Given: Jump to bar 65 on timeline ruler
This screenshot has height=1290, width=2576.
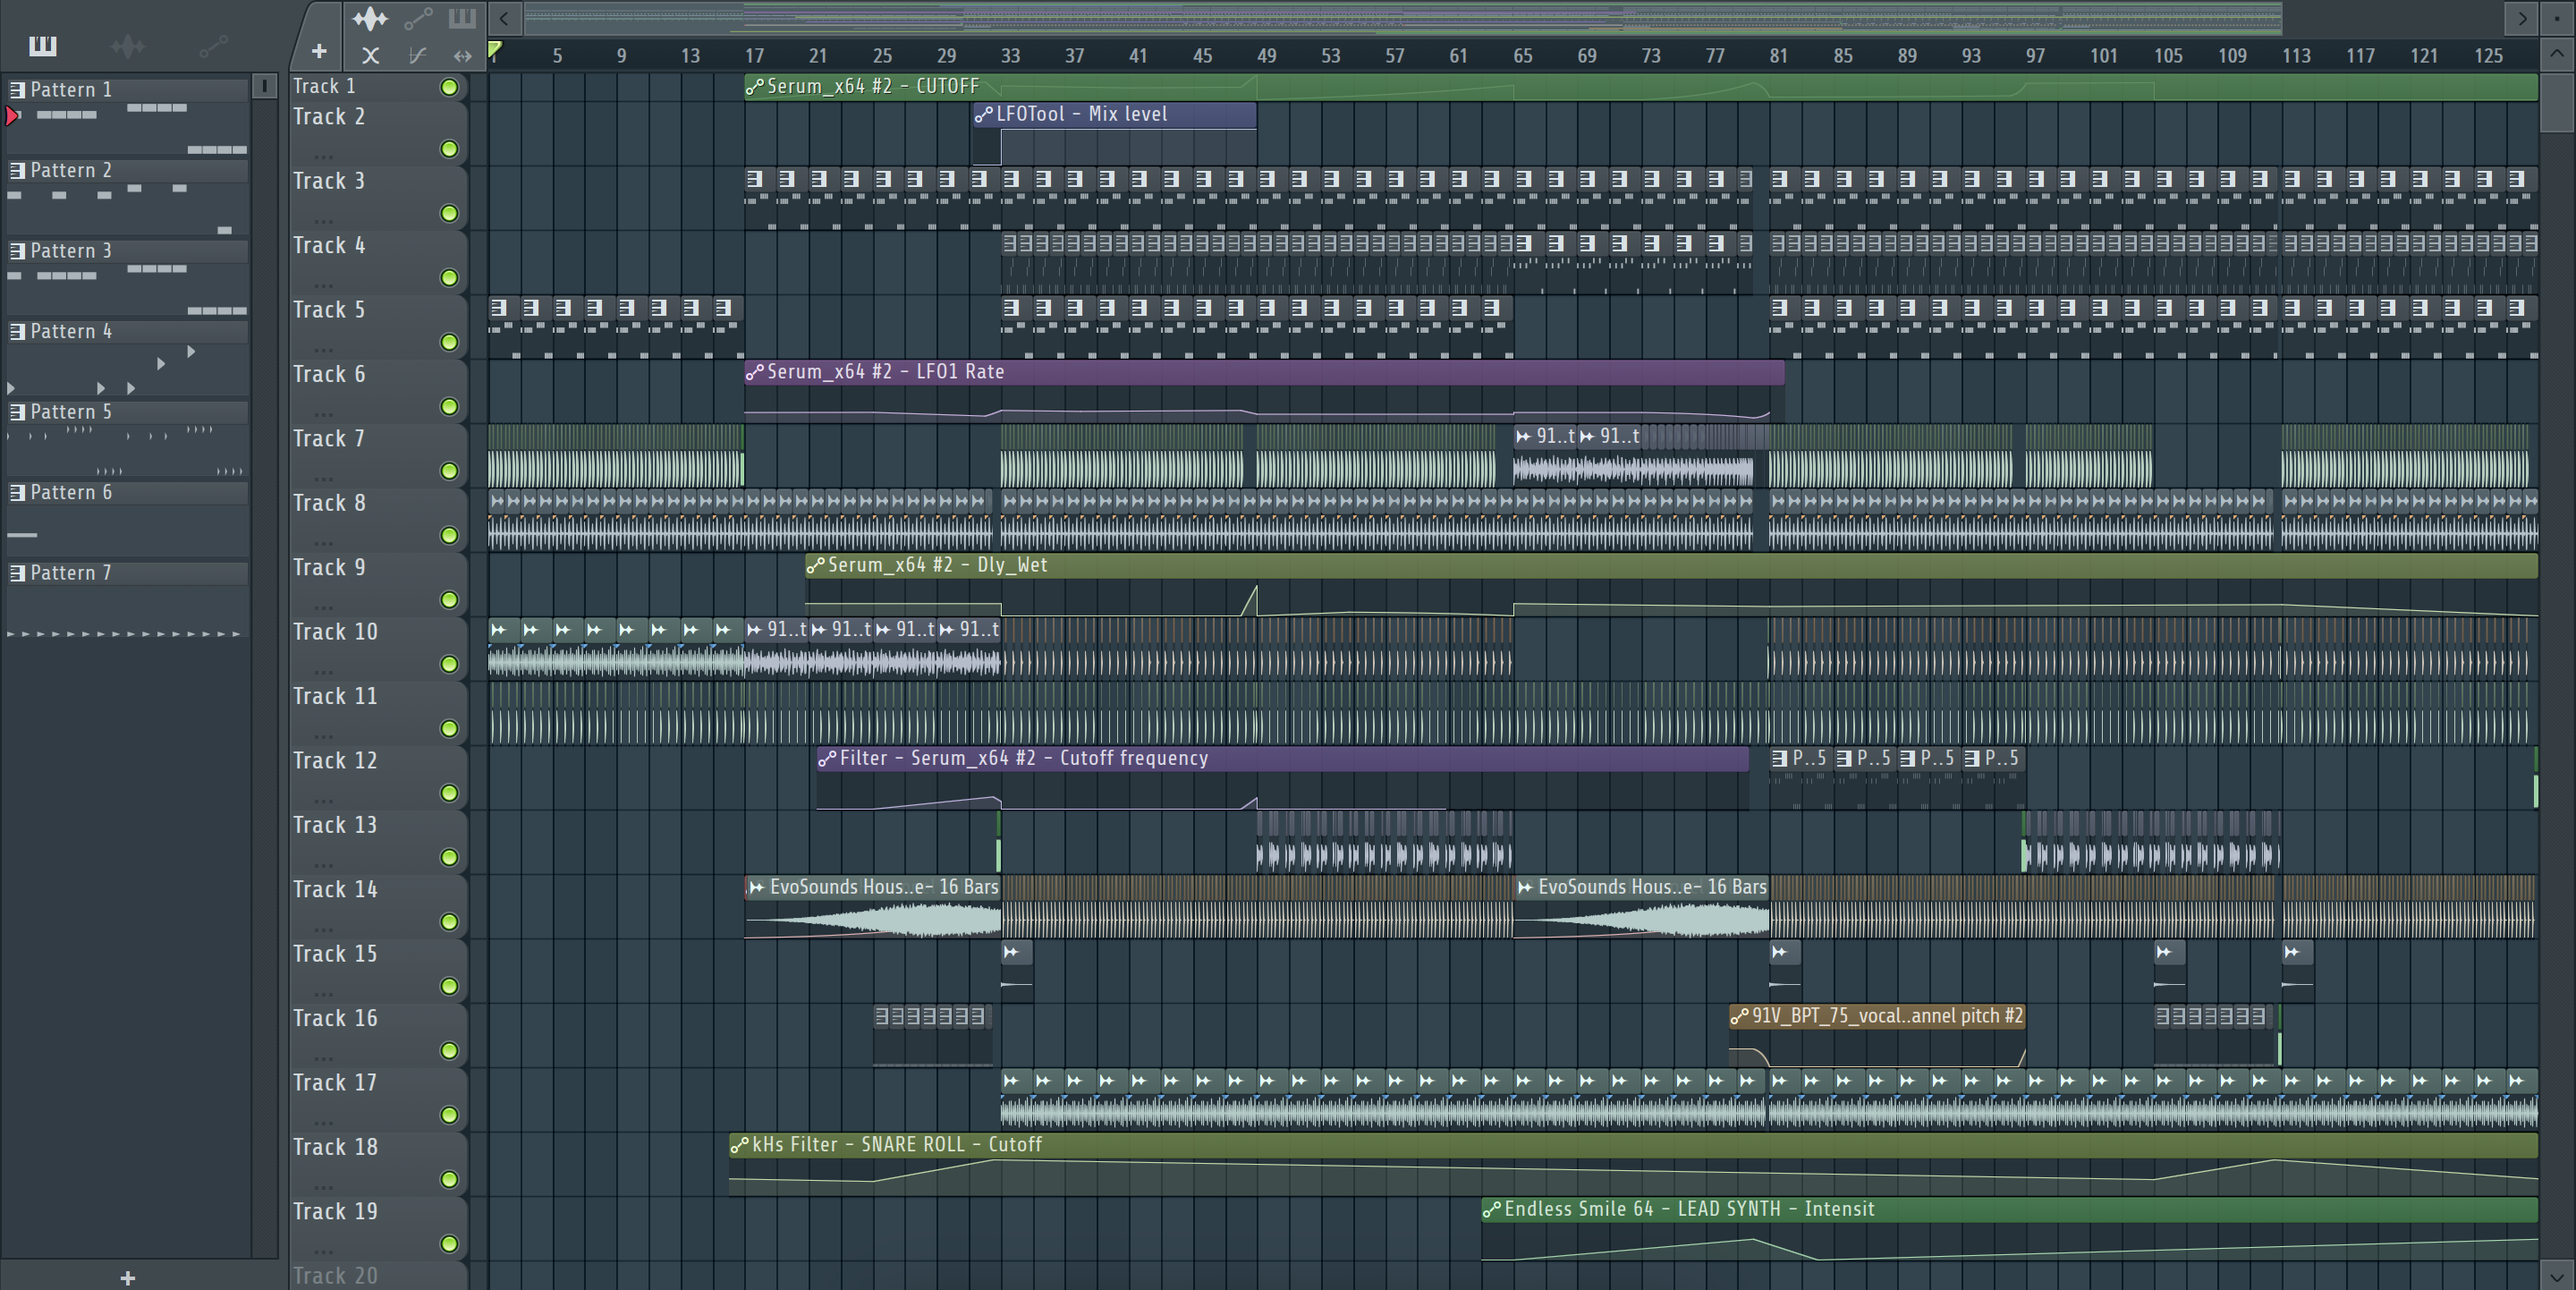Looking at the screenshot, I should [1522, 56].
